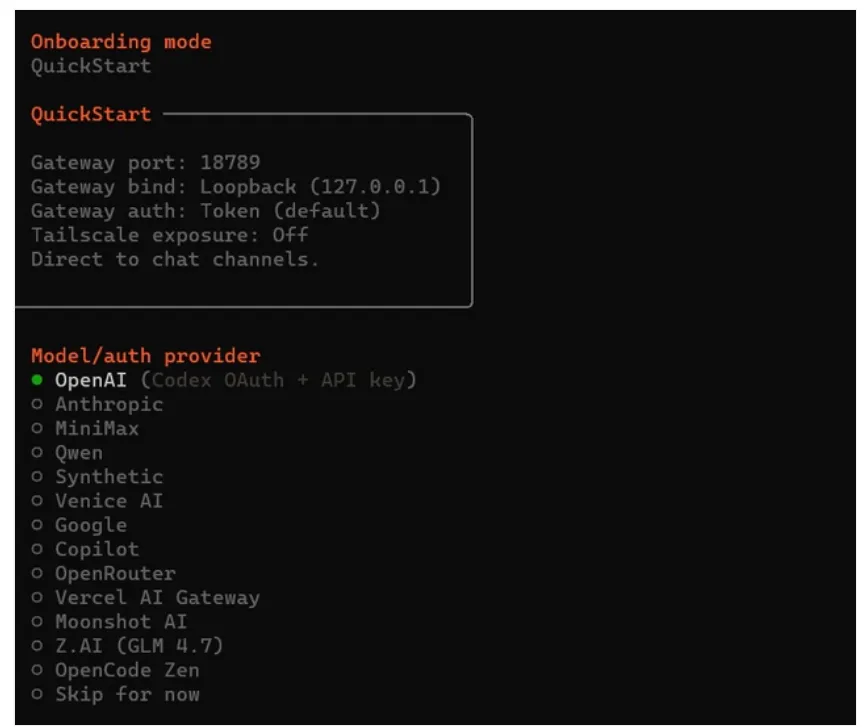Screen dimensions: 864x727
Task: Choose Vercel AI Gateway option
Action: (x=156, y=598)
